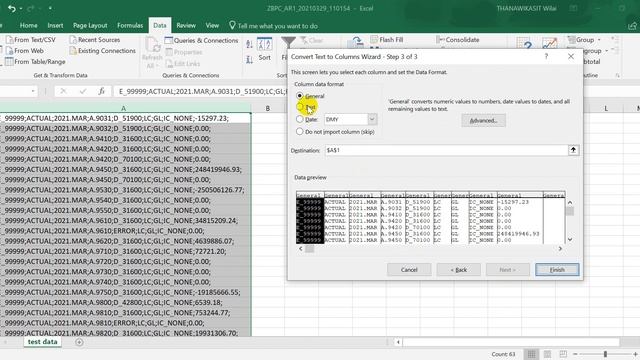Select the test data sheet tab
The height and width of the screenshot is (360, 640).
click(x=42, y=342)
